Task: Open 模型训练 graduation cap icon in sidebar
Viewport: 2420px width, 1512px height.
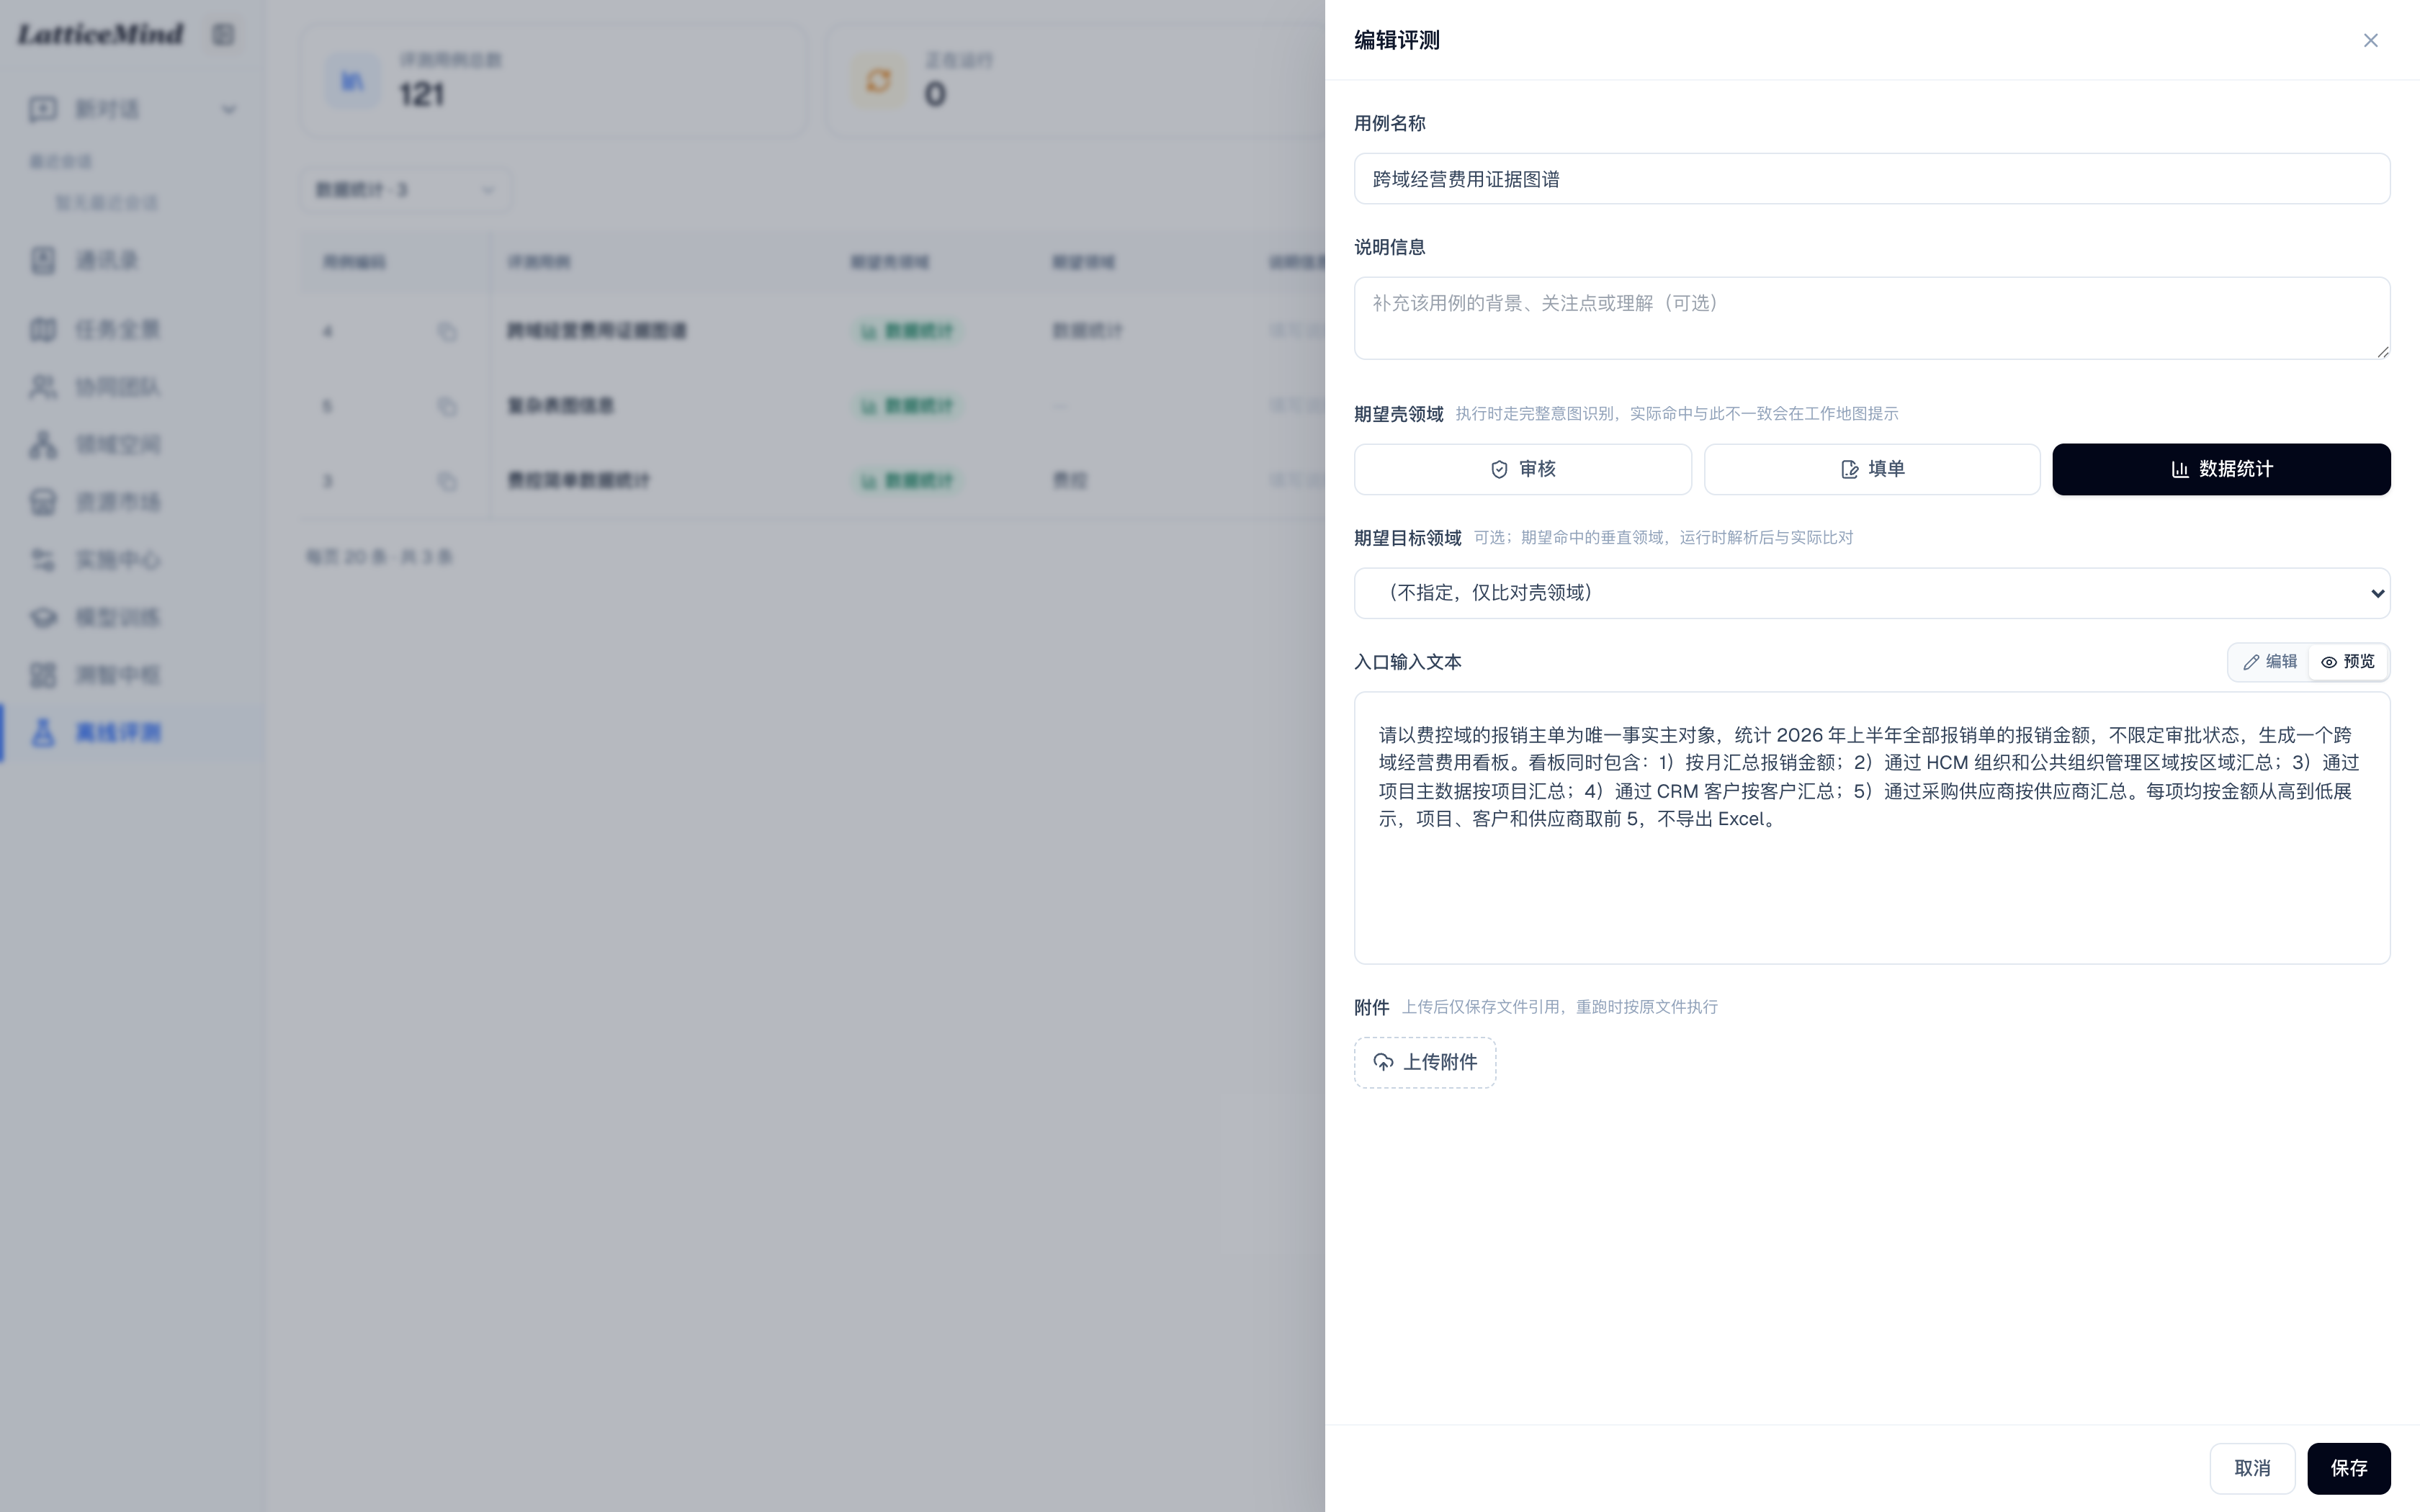Action: (x=43, y=617)
